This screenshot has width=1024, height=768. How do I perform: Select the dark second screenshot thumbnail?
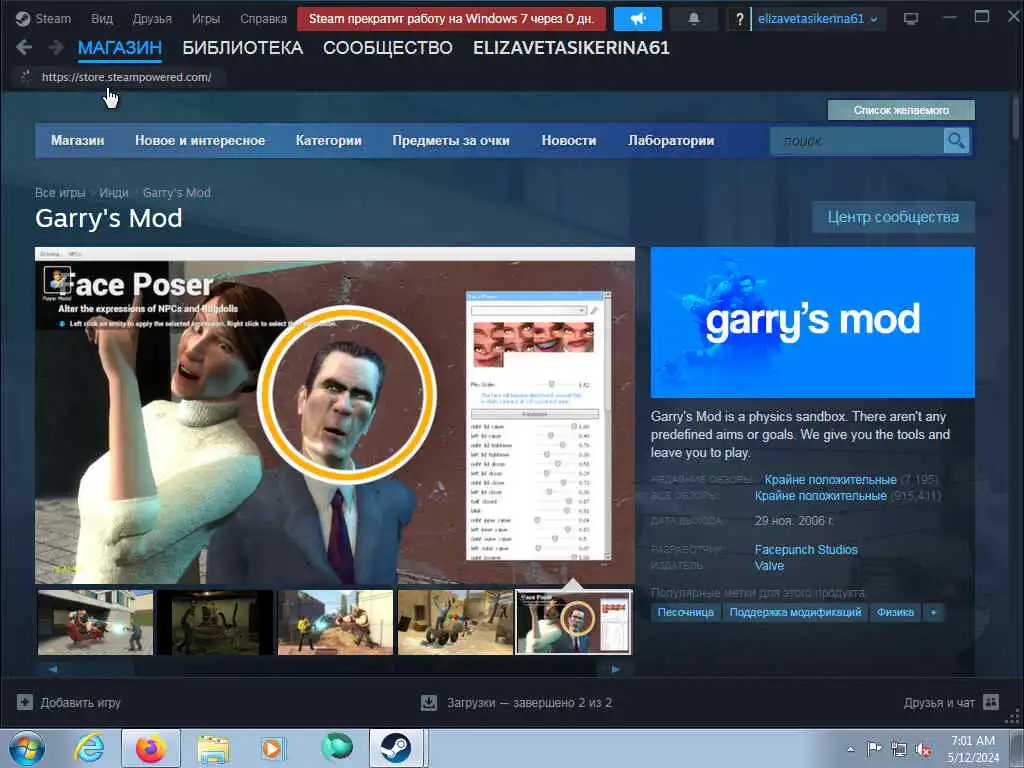[216, 622]
